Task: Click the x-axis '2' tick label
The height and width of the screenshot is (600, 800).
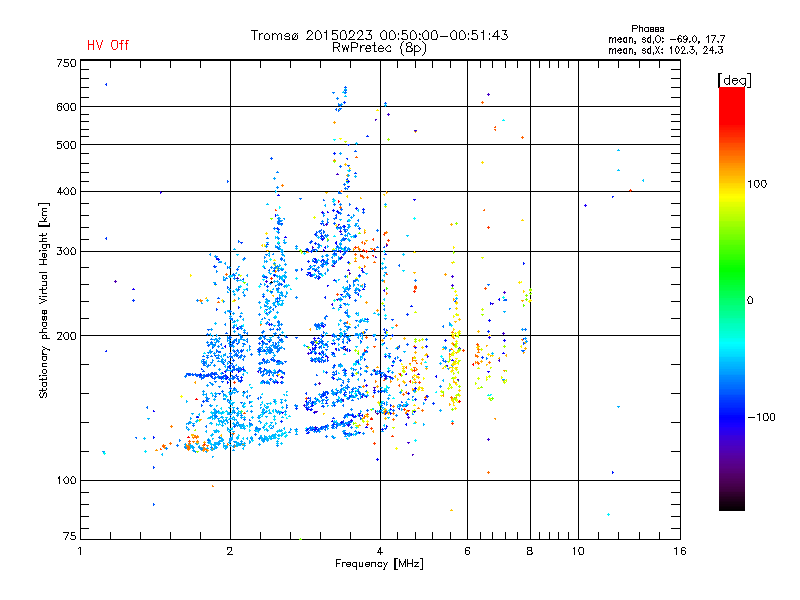Action: (230, 551)
